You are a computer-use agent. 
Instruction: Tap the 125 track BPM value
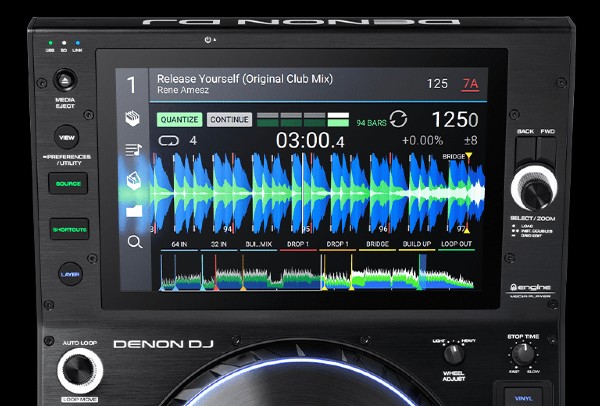click(x=437, y=84)
